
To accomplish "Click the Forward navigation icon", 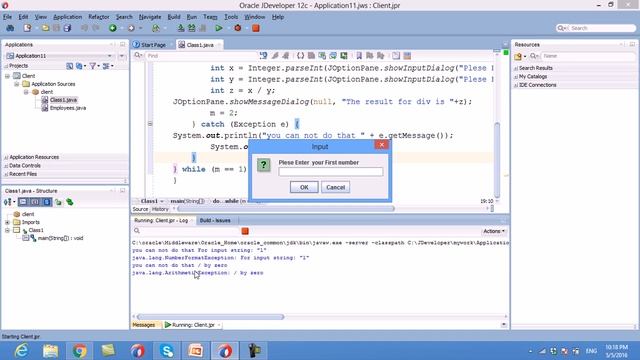I will [131, 28].
